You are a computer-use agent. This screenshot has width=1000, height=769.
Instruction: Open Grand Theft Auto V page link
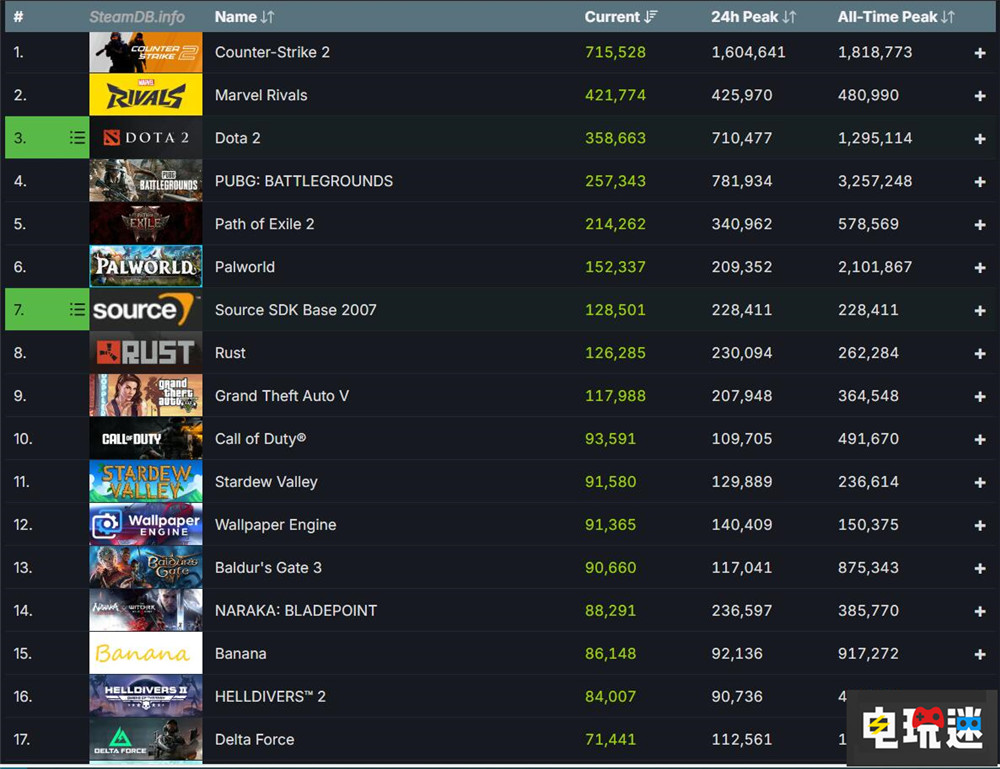[x=281, y=396]
